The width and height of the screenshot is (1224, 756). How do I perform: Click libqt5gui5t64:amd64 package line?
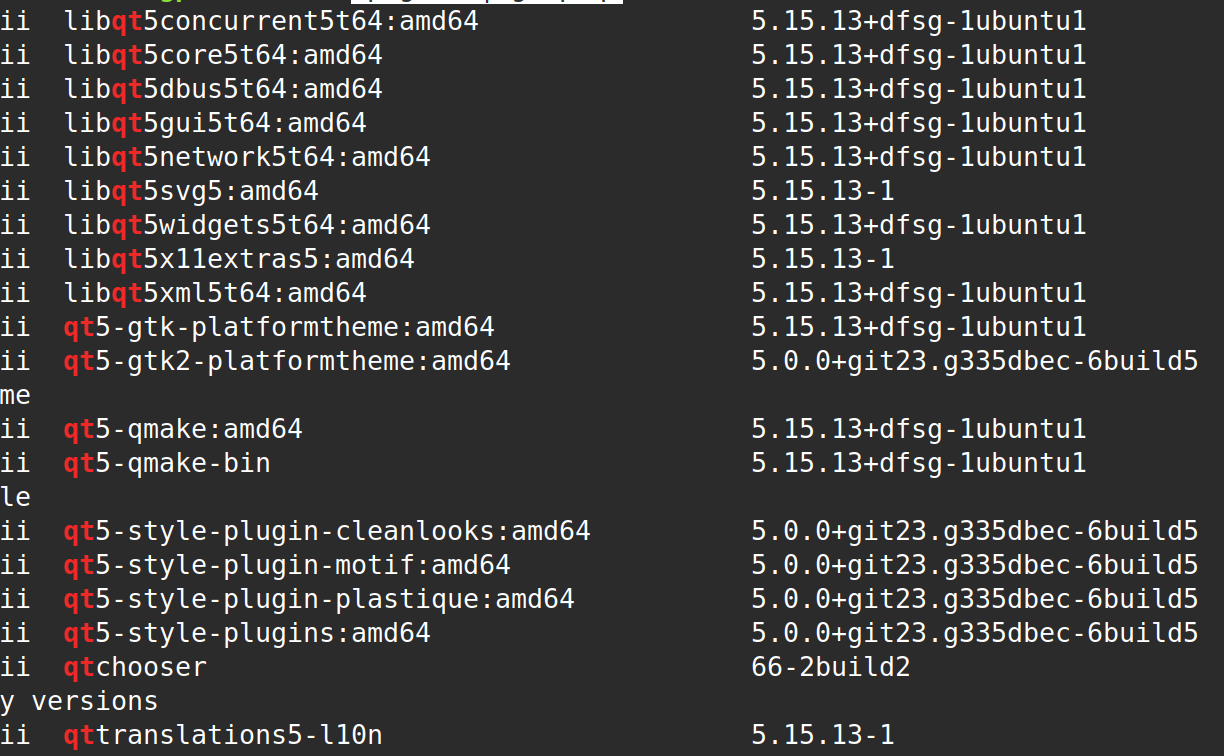click(215, 123)
